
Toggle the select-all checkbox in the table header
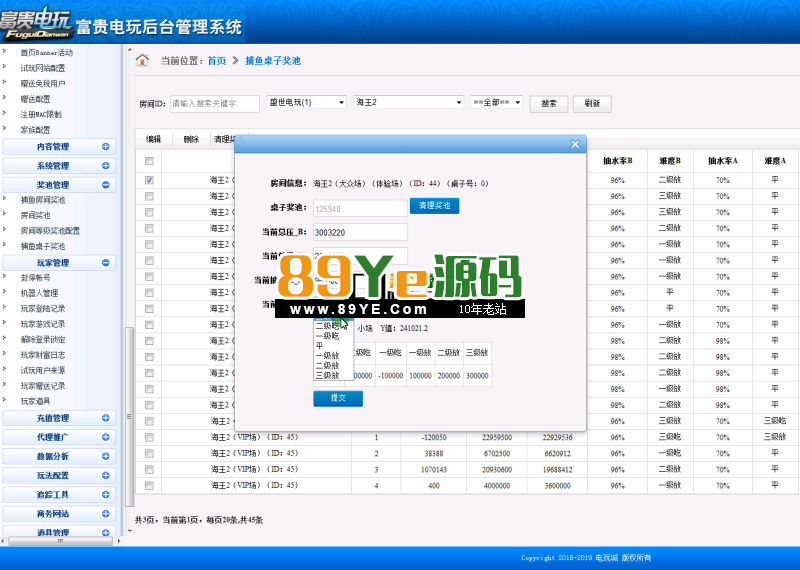149,161
